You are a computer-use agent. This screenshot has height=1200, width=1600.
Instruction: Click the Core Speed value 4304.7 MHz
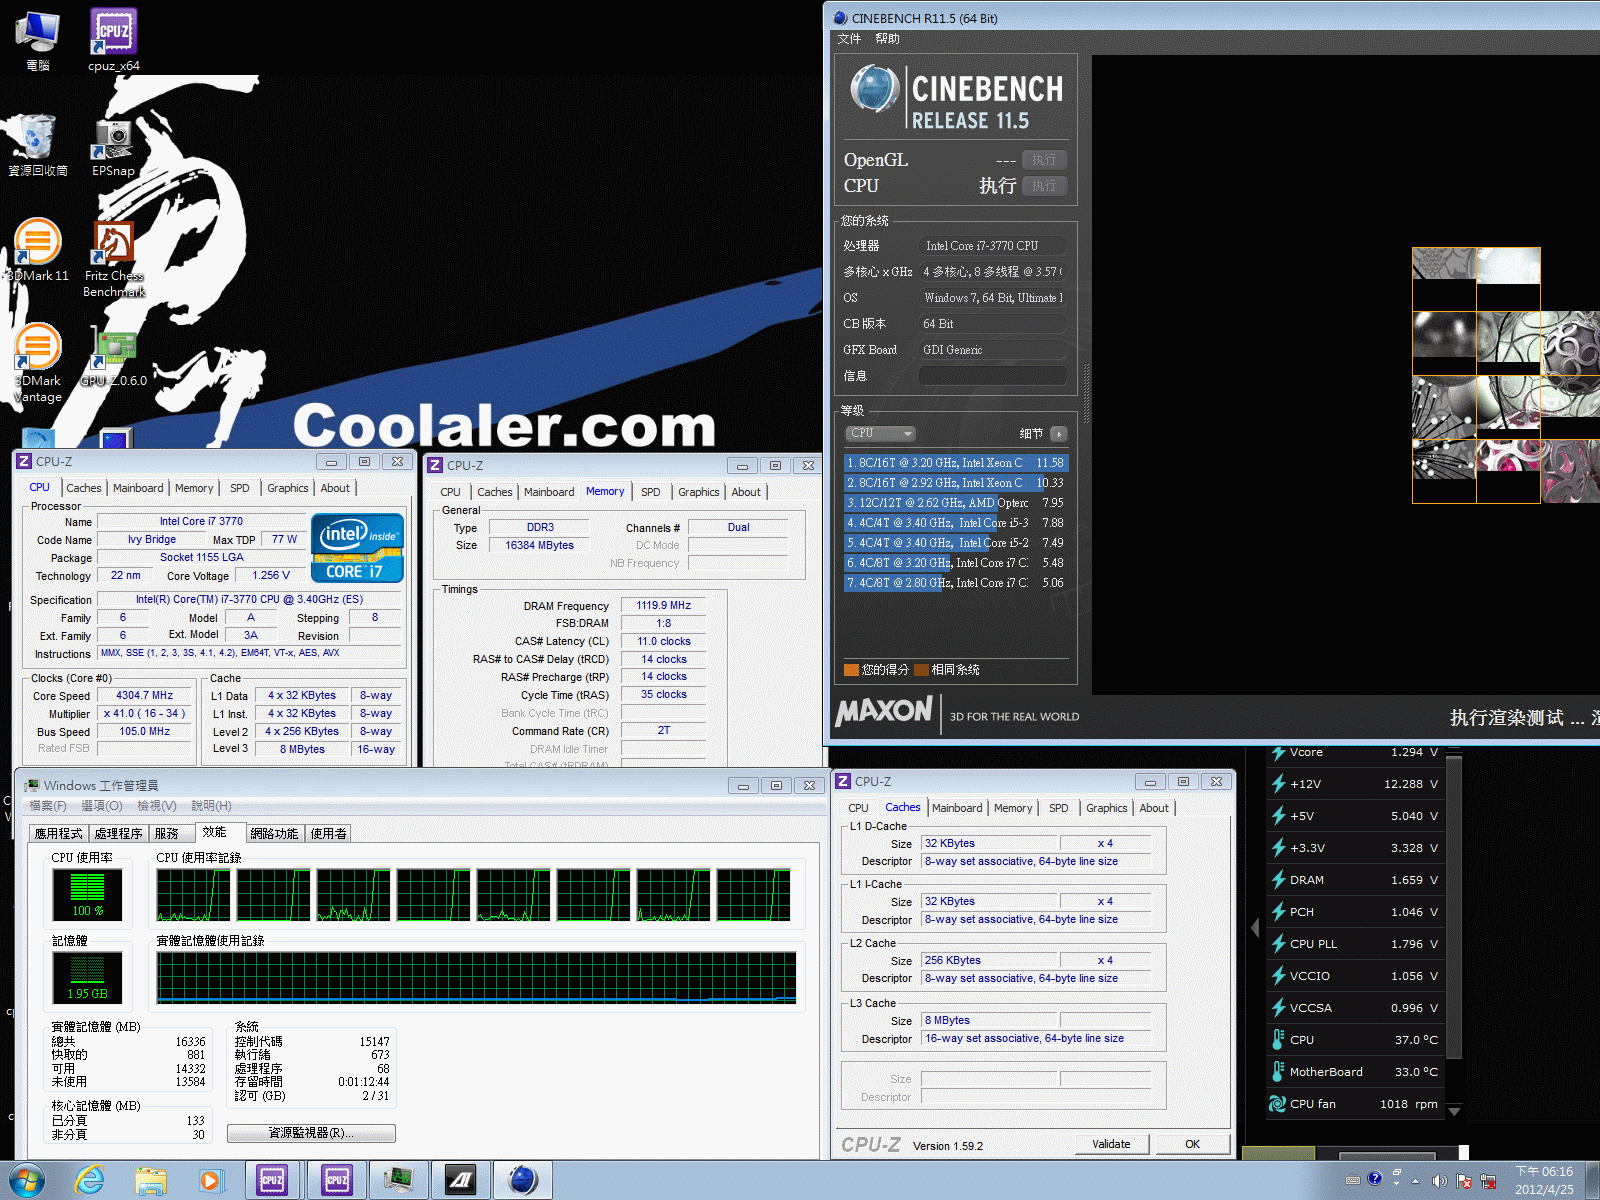145,695
